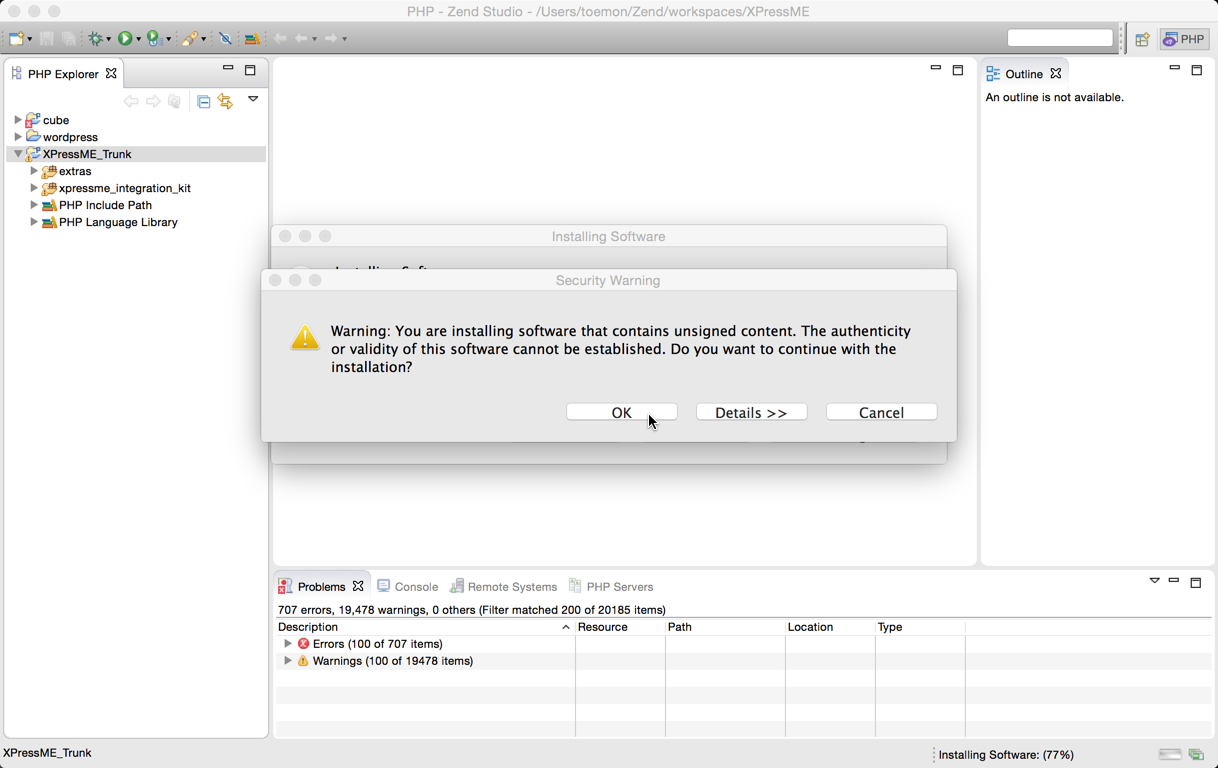1218x768 pixels.
Task: Click the Profile toolbar icon
Action: coord(155,38)
